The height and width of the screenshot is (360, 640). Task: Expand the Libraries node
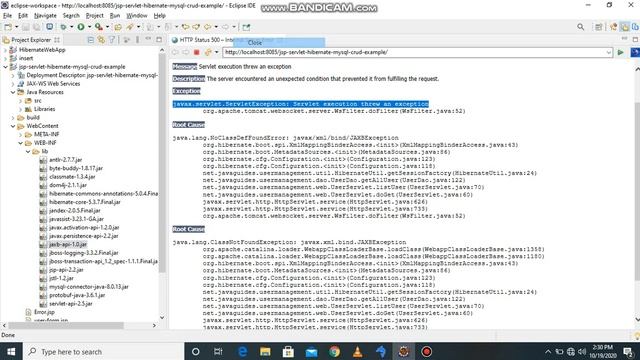pyautogui.click(x=20, y=109)
